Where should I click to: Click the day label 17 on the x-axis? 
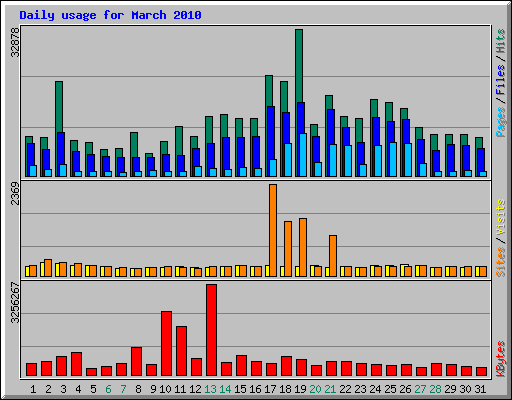coord(270,389)
